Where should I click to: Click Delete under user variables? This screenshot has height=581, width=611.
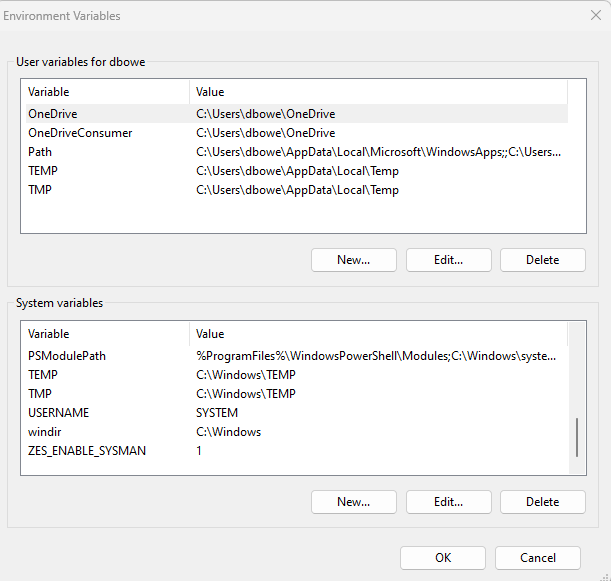(542, 260)
